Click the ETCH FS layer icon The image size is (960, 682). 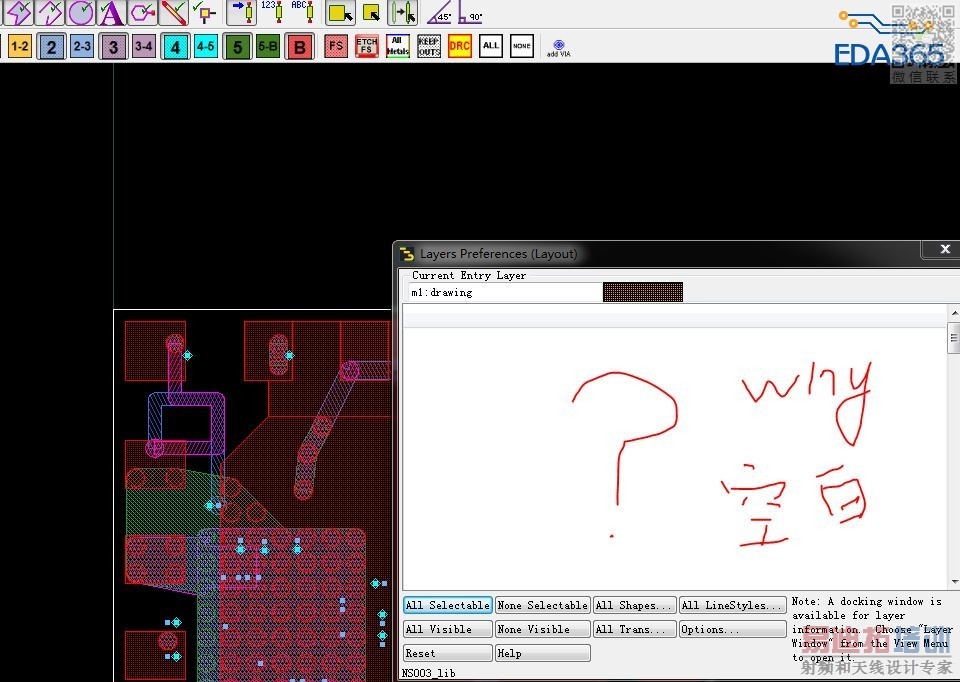coord(367,46)
